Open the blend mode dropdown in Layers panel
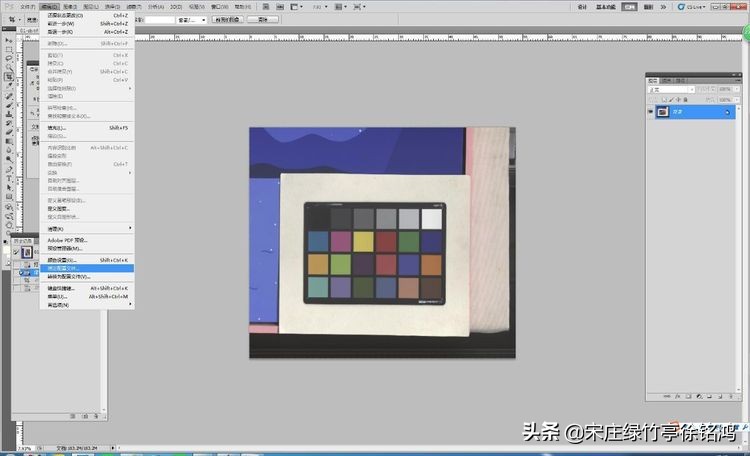Screen dimensions: 750x456 (x=671, y=89)
